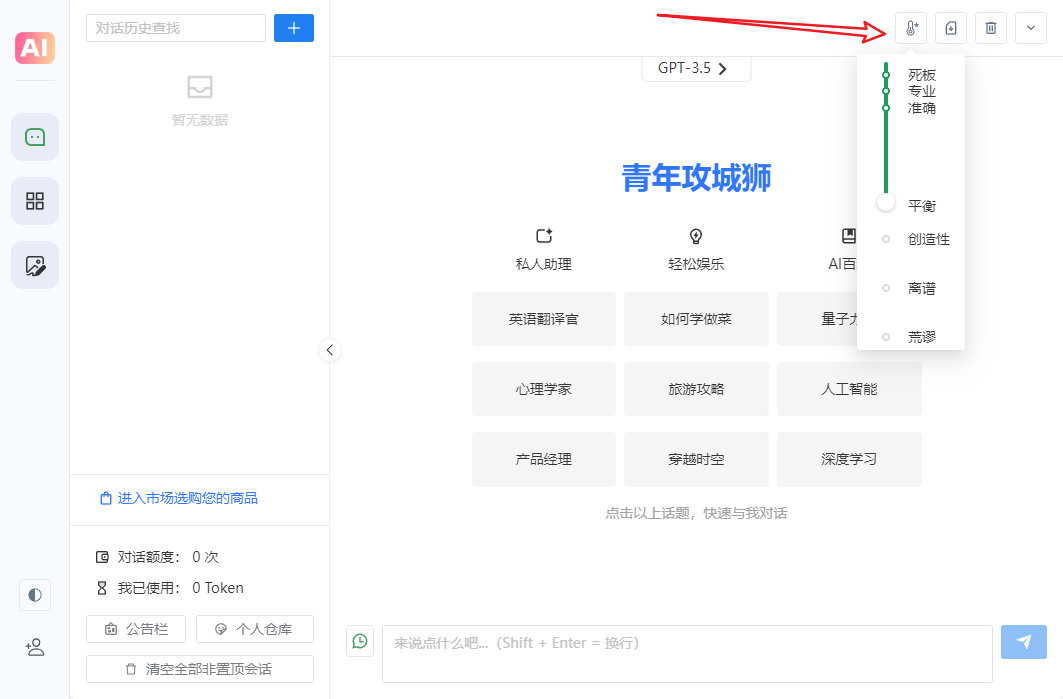
Task: Collapse the toolbar with the chevron icon
Action: click(1030, 27)
